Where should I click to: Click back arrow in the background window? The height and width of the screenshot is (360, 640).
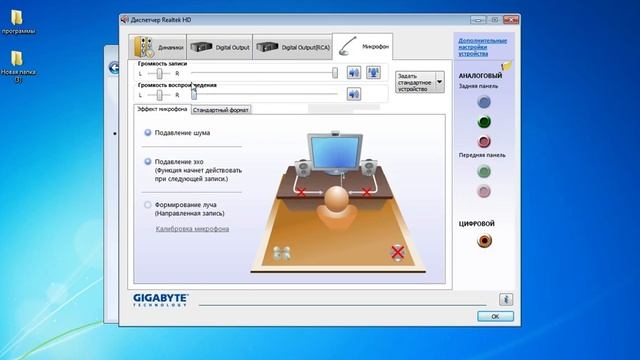tap(114, 68)
